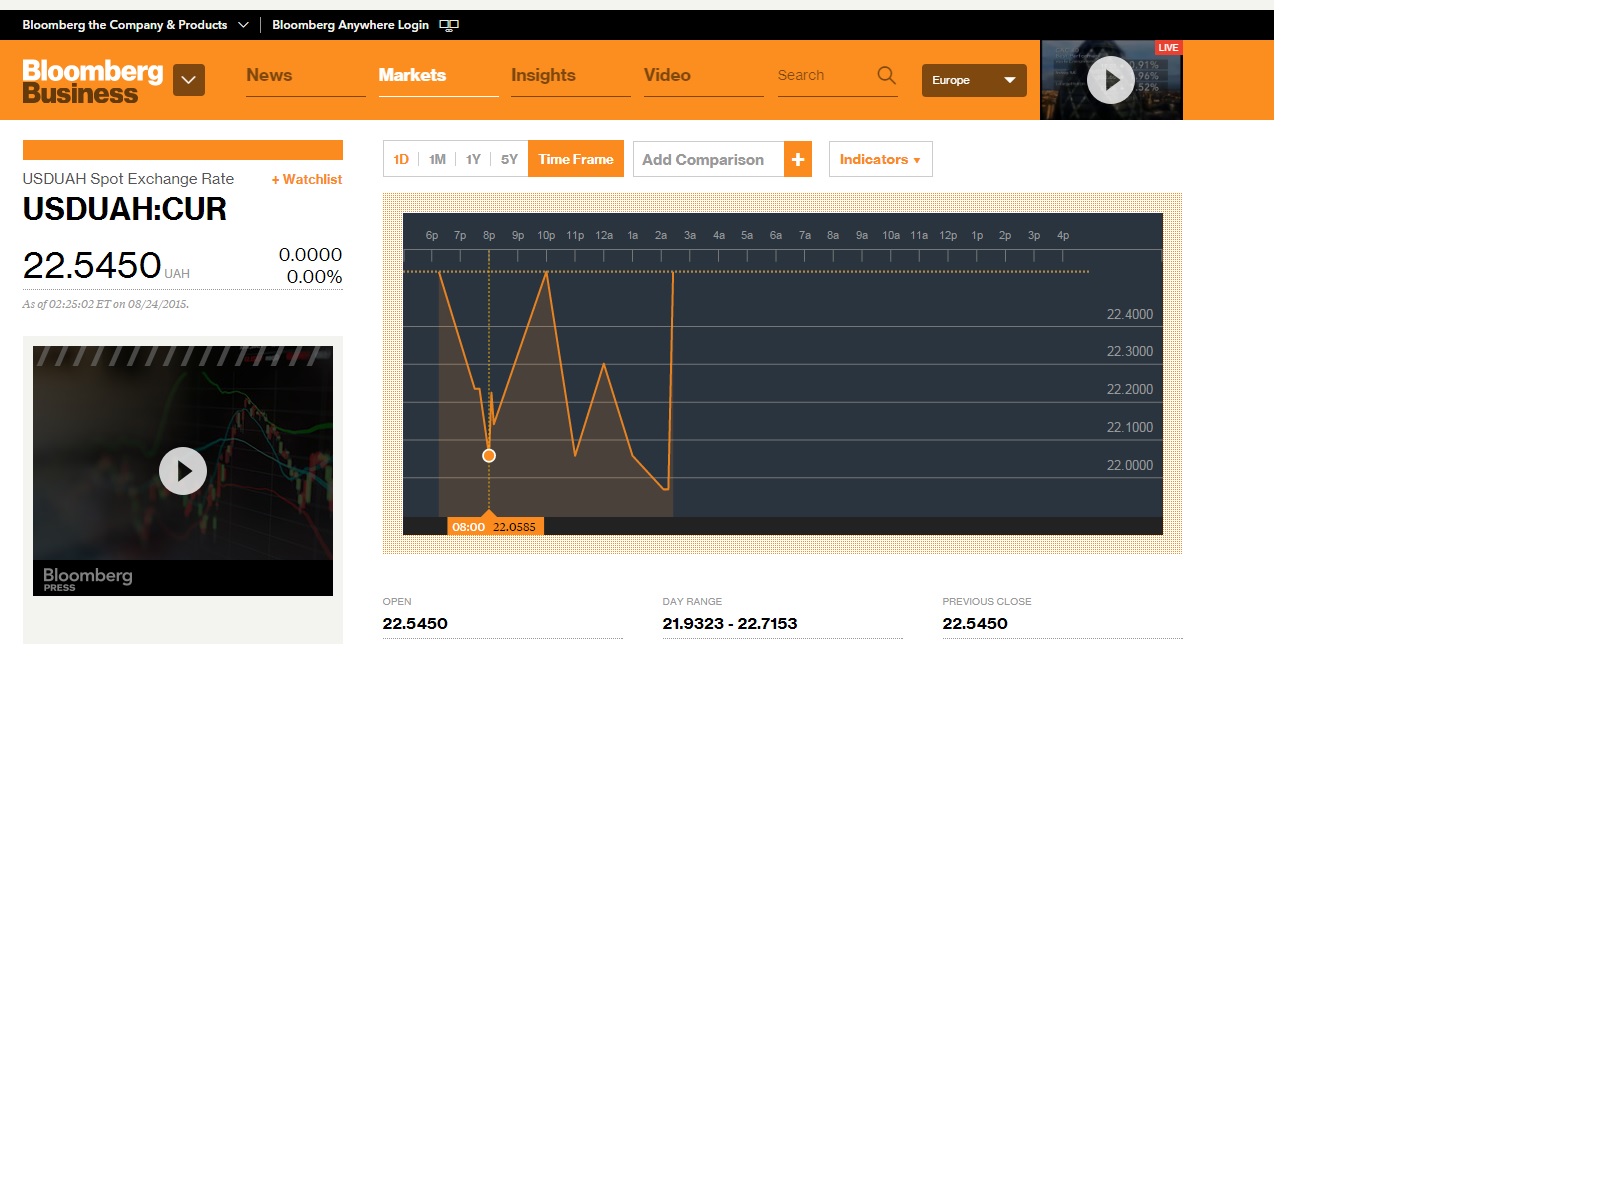
Task: Click the 22.0000 price axis label
Action: pos(1130,465)
